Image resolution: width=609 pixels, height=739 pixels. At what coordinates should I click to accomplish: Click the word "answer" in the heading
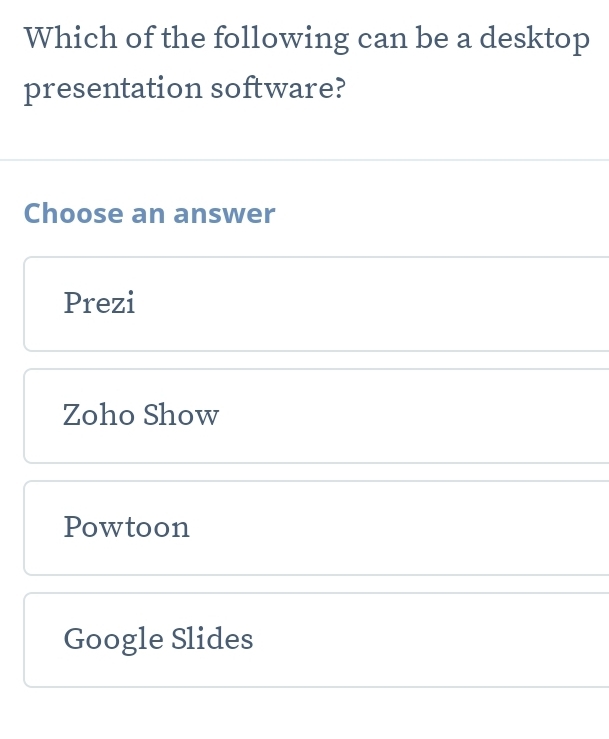point(225,214)
